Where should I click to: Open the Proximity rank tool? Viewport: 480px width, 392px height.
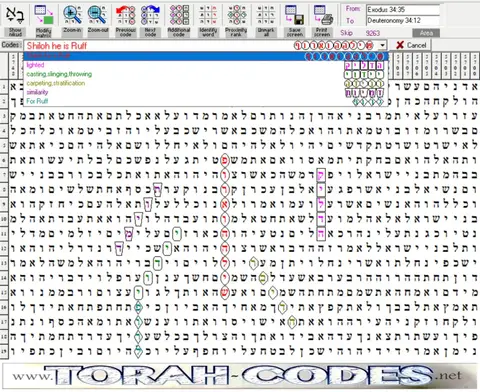point(236,21)
